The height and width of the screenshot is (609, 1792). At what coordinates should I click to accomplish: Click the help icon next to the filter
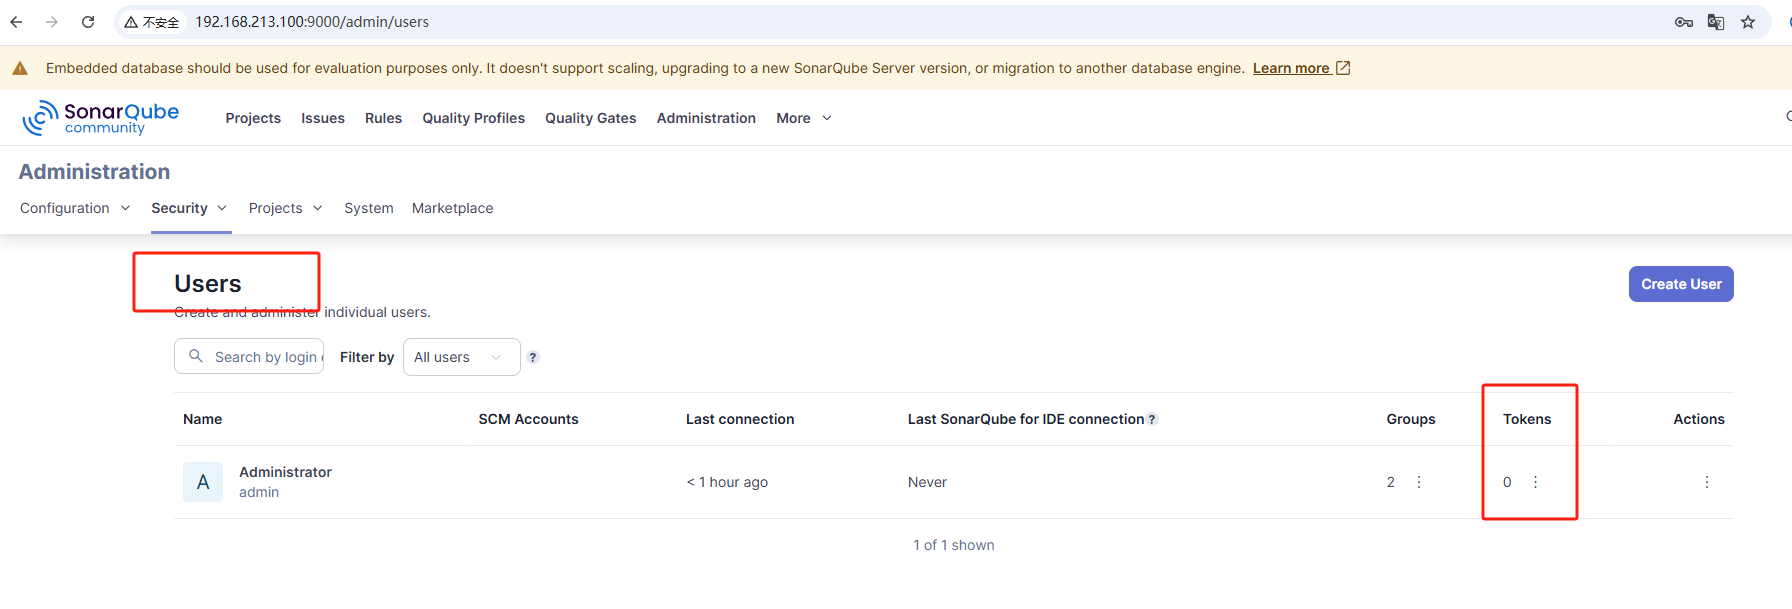pyautogui.click(x=533, y=357)
